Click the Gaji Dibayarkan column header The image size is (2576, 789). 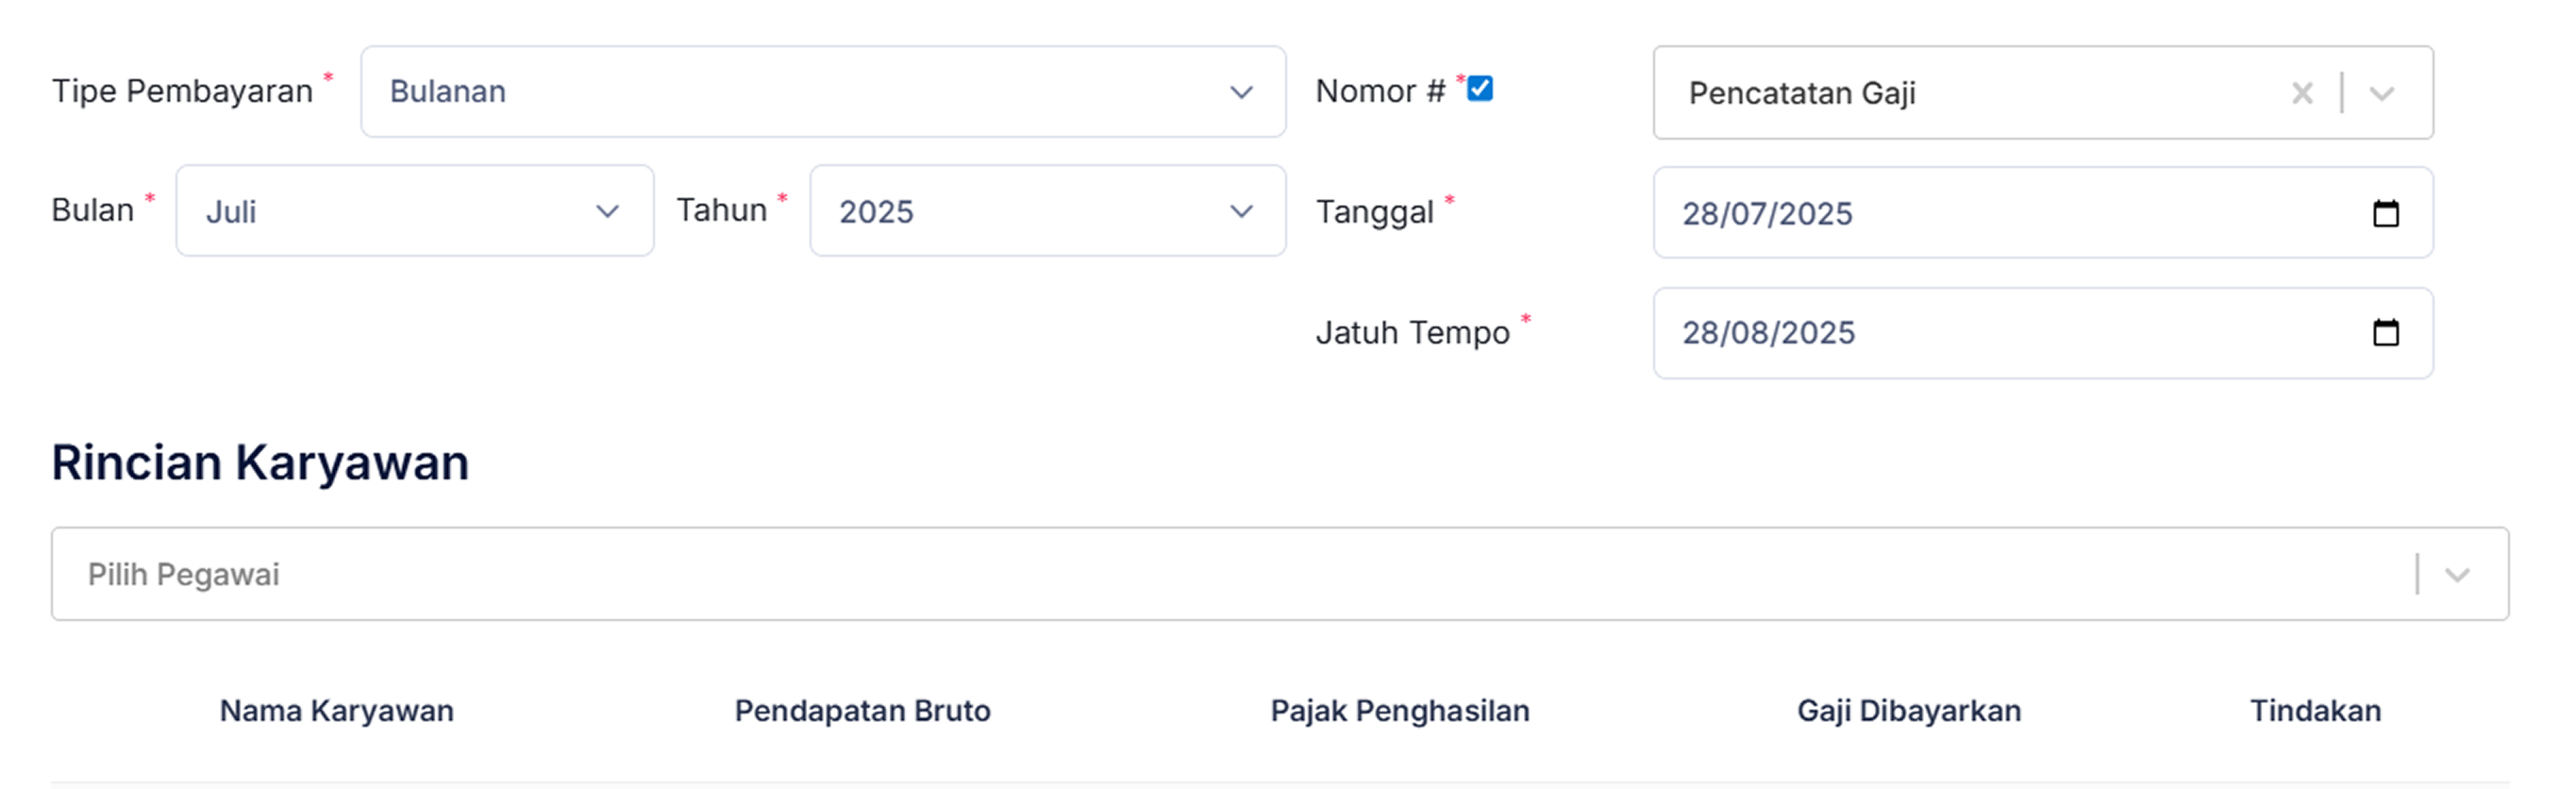(x=1908, y=711)
